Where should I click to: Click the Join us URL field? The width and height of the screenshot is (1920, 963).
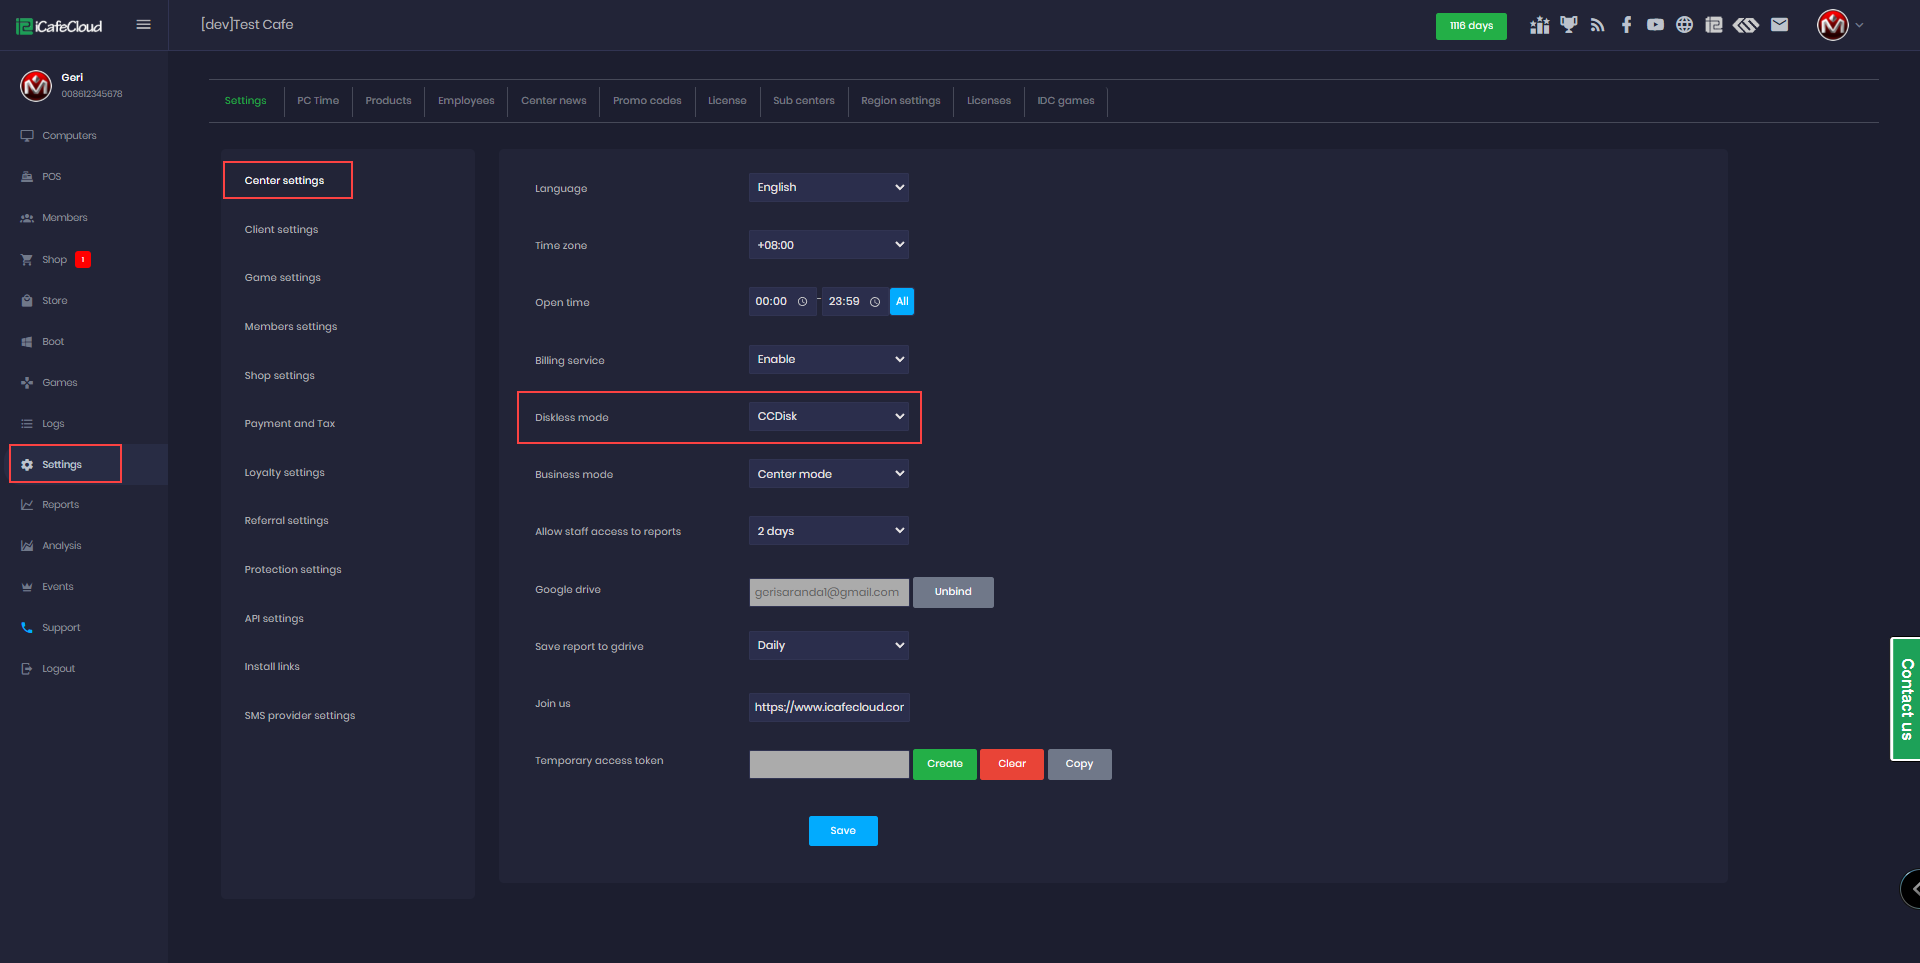[828, 708]
